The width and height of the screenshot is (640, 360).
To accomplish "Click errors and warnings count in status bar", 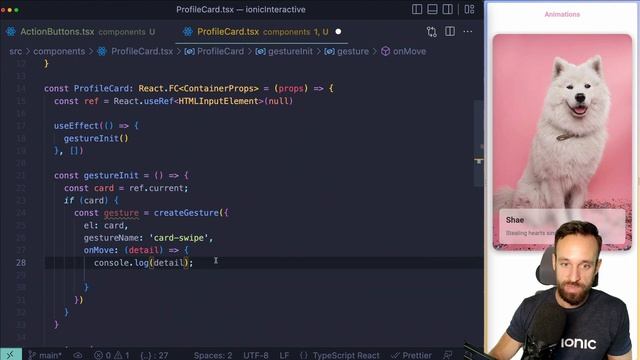I will point(112,355).
